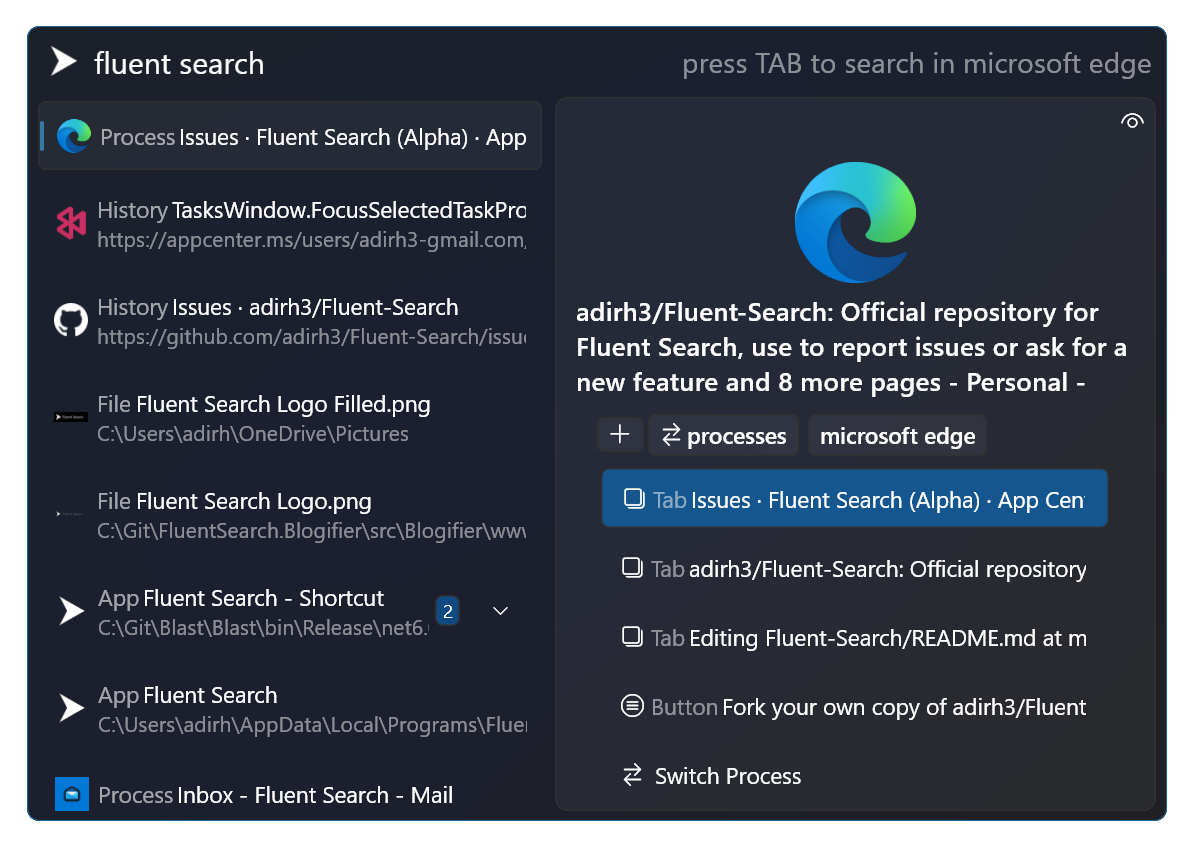Click path C:\Users\adirh\OneDrive\Pictures

253,434
